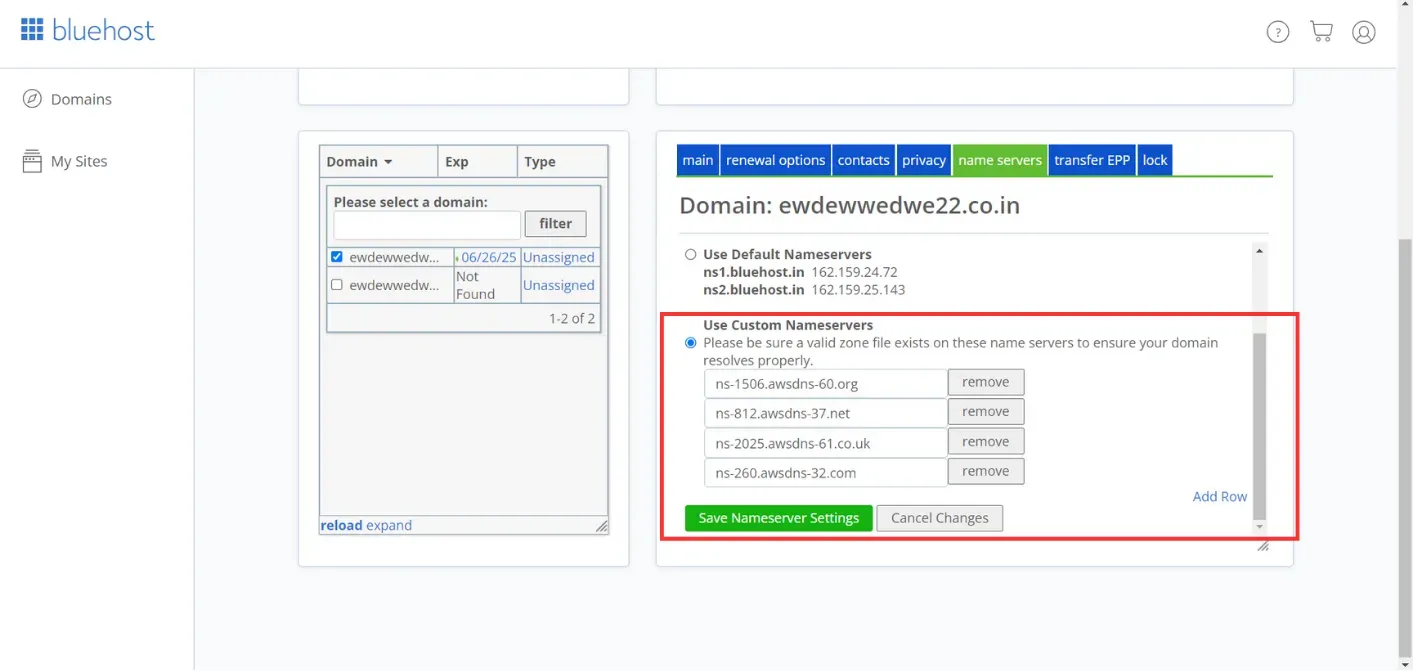Click the Domains compass icon

tap(32, 99)
